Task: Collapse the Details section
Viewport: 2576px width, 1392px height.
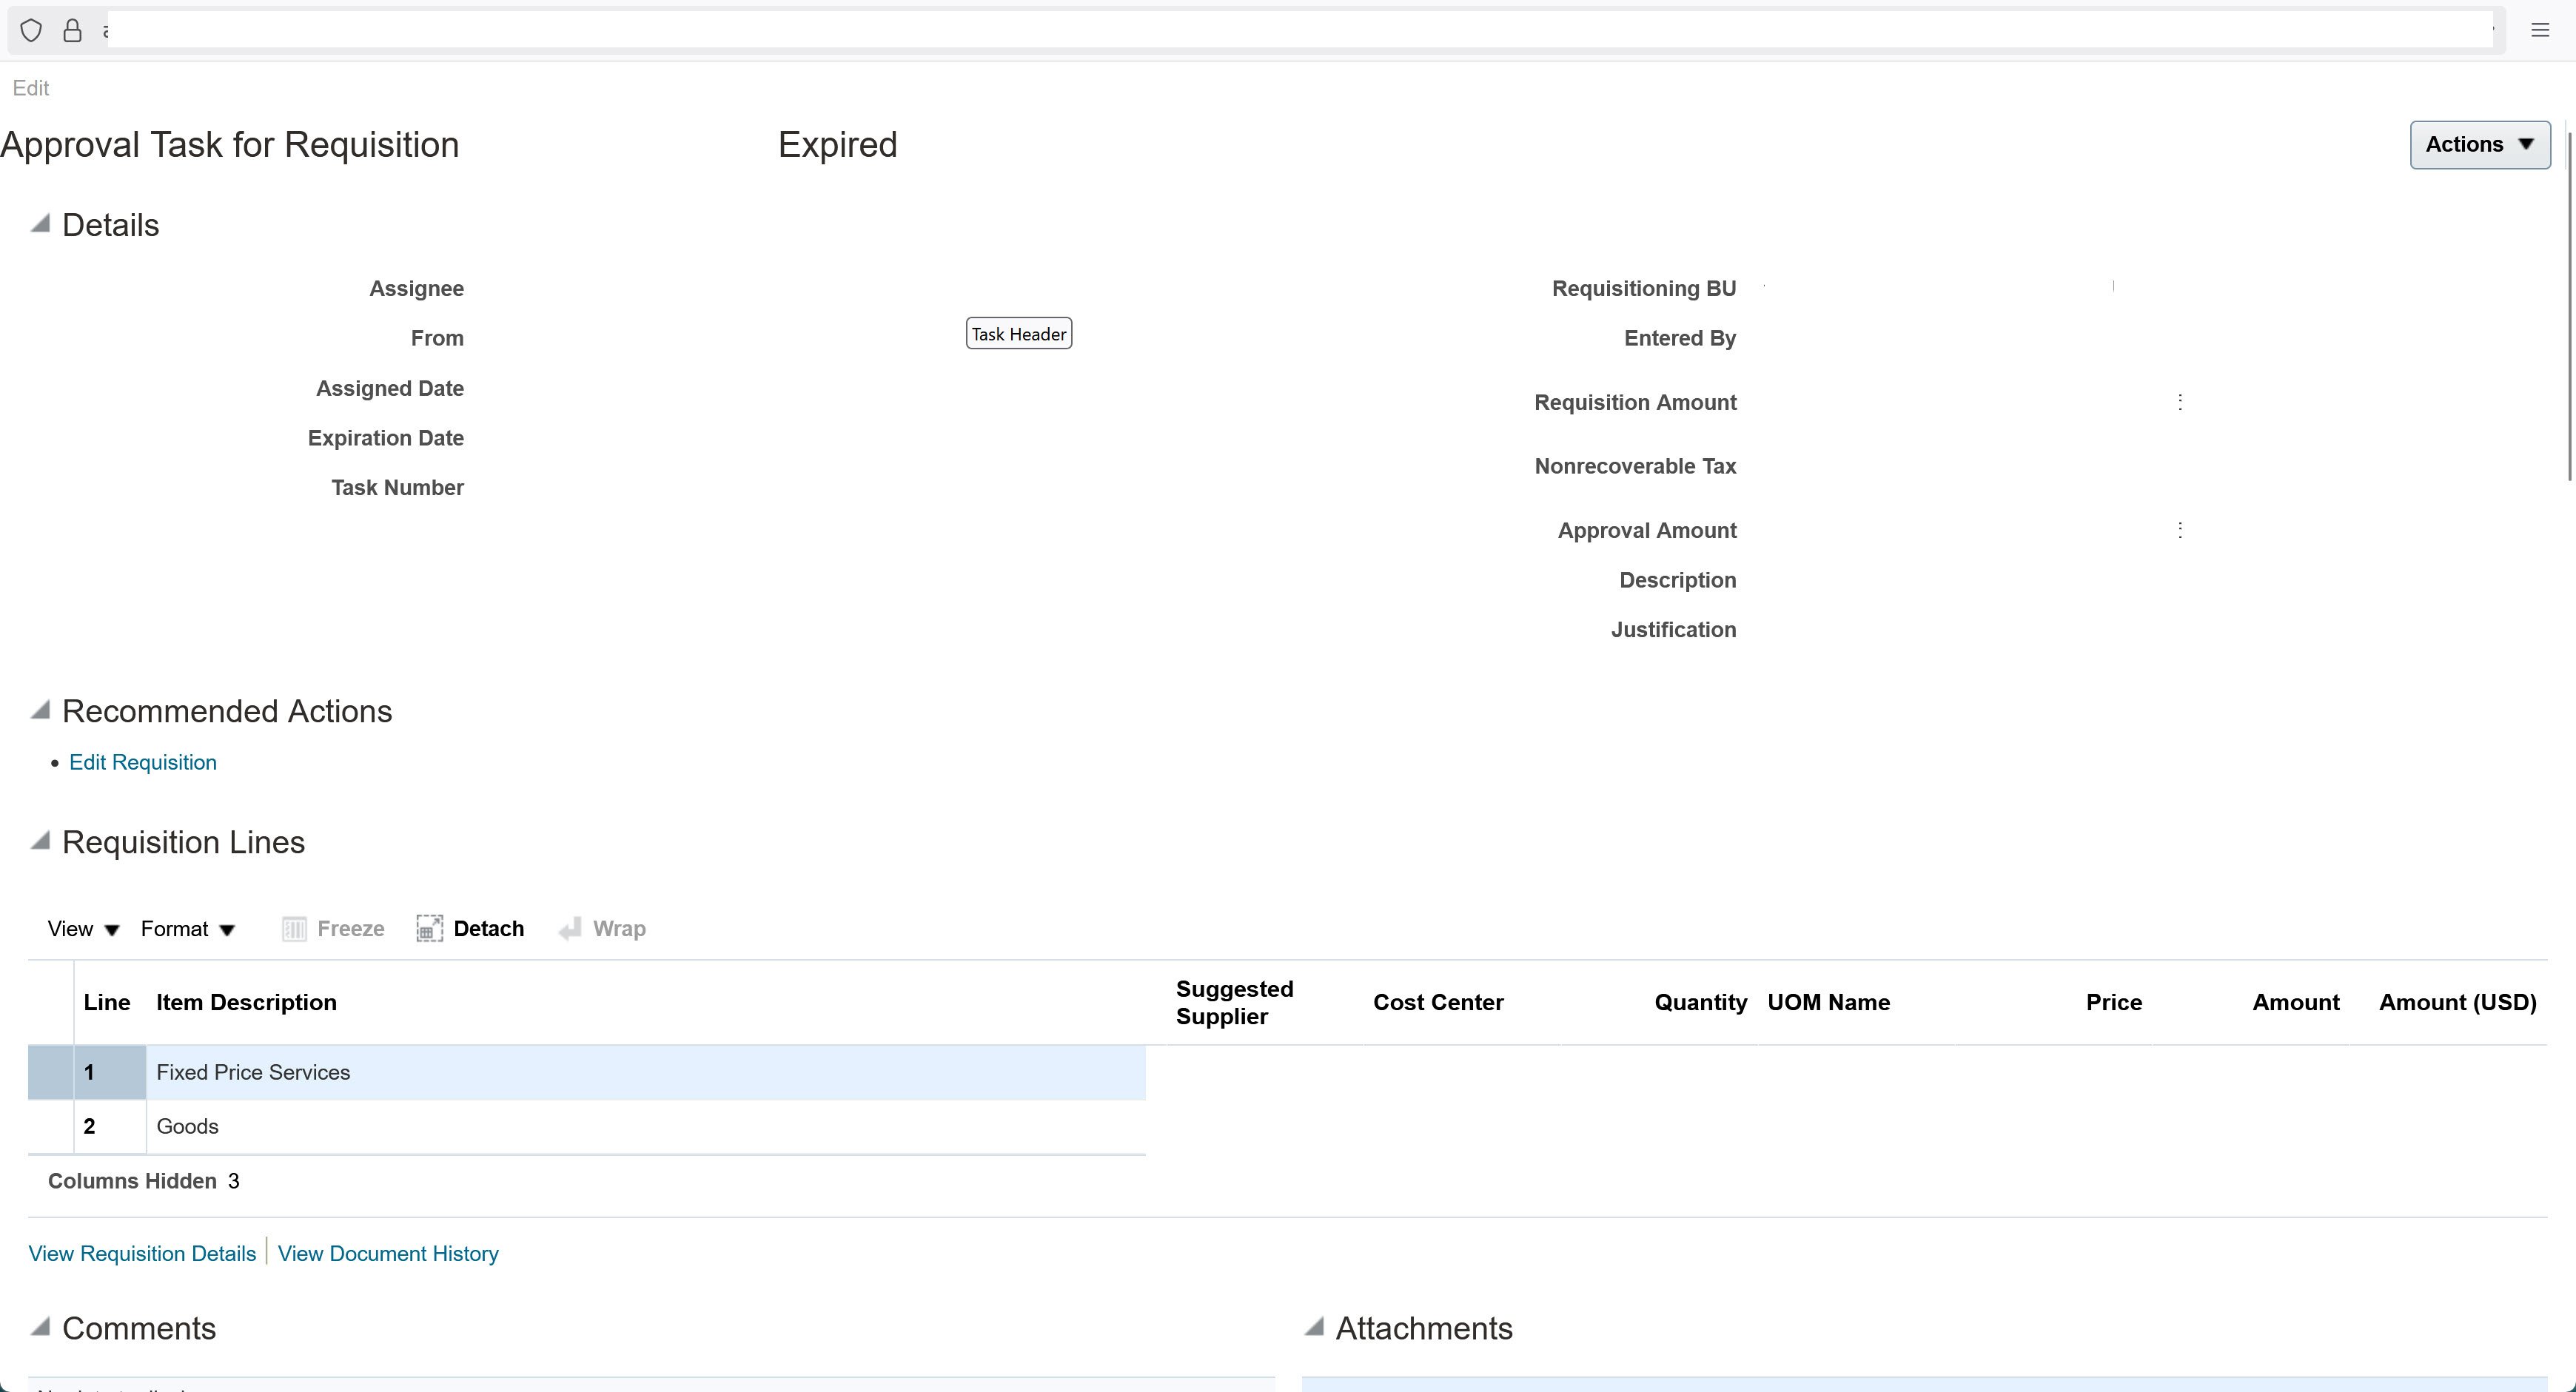Action: click(x=40, y=223)
